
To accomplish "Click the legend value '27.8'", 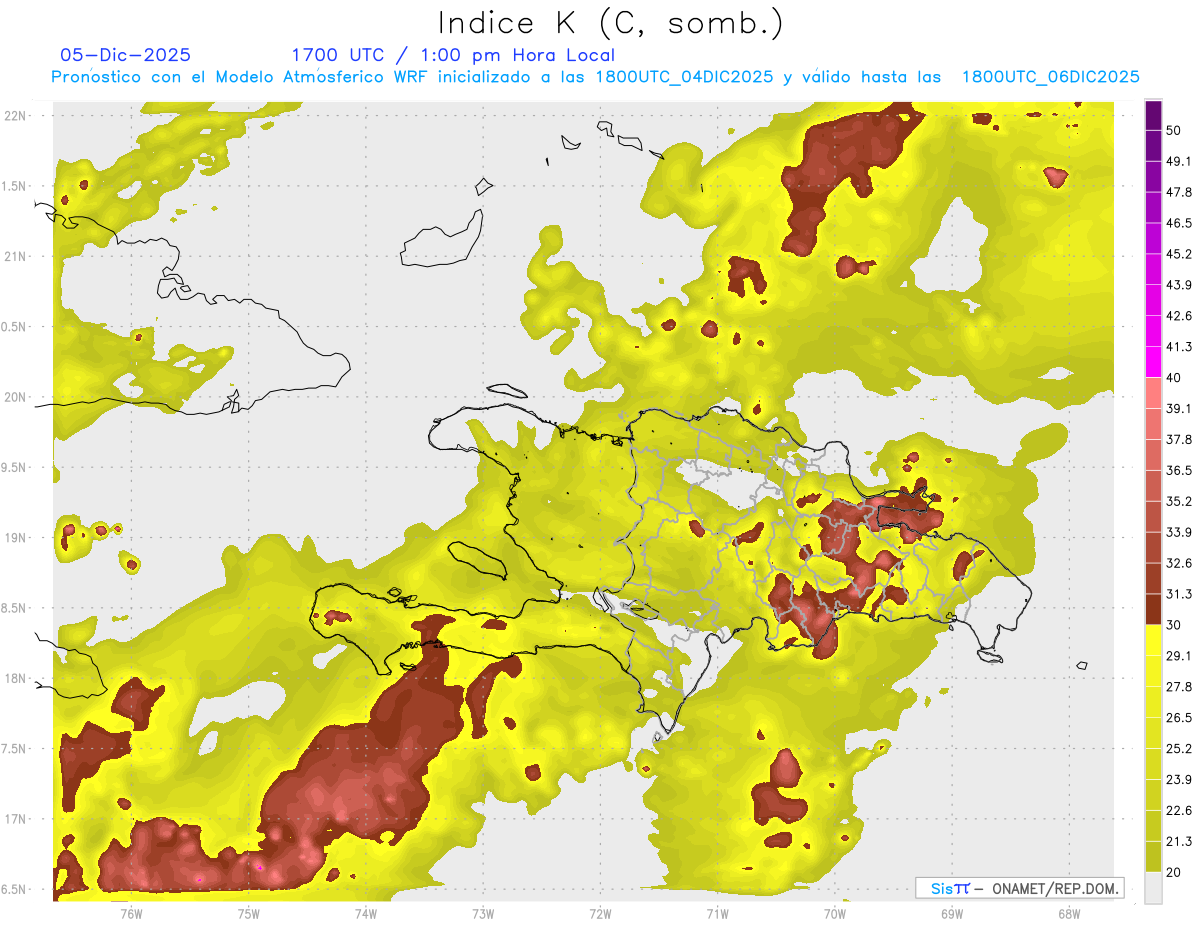I will pyautogui.click(x=1179, y=687).
